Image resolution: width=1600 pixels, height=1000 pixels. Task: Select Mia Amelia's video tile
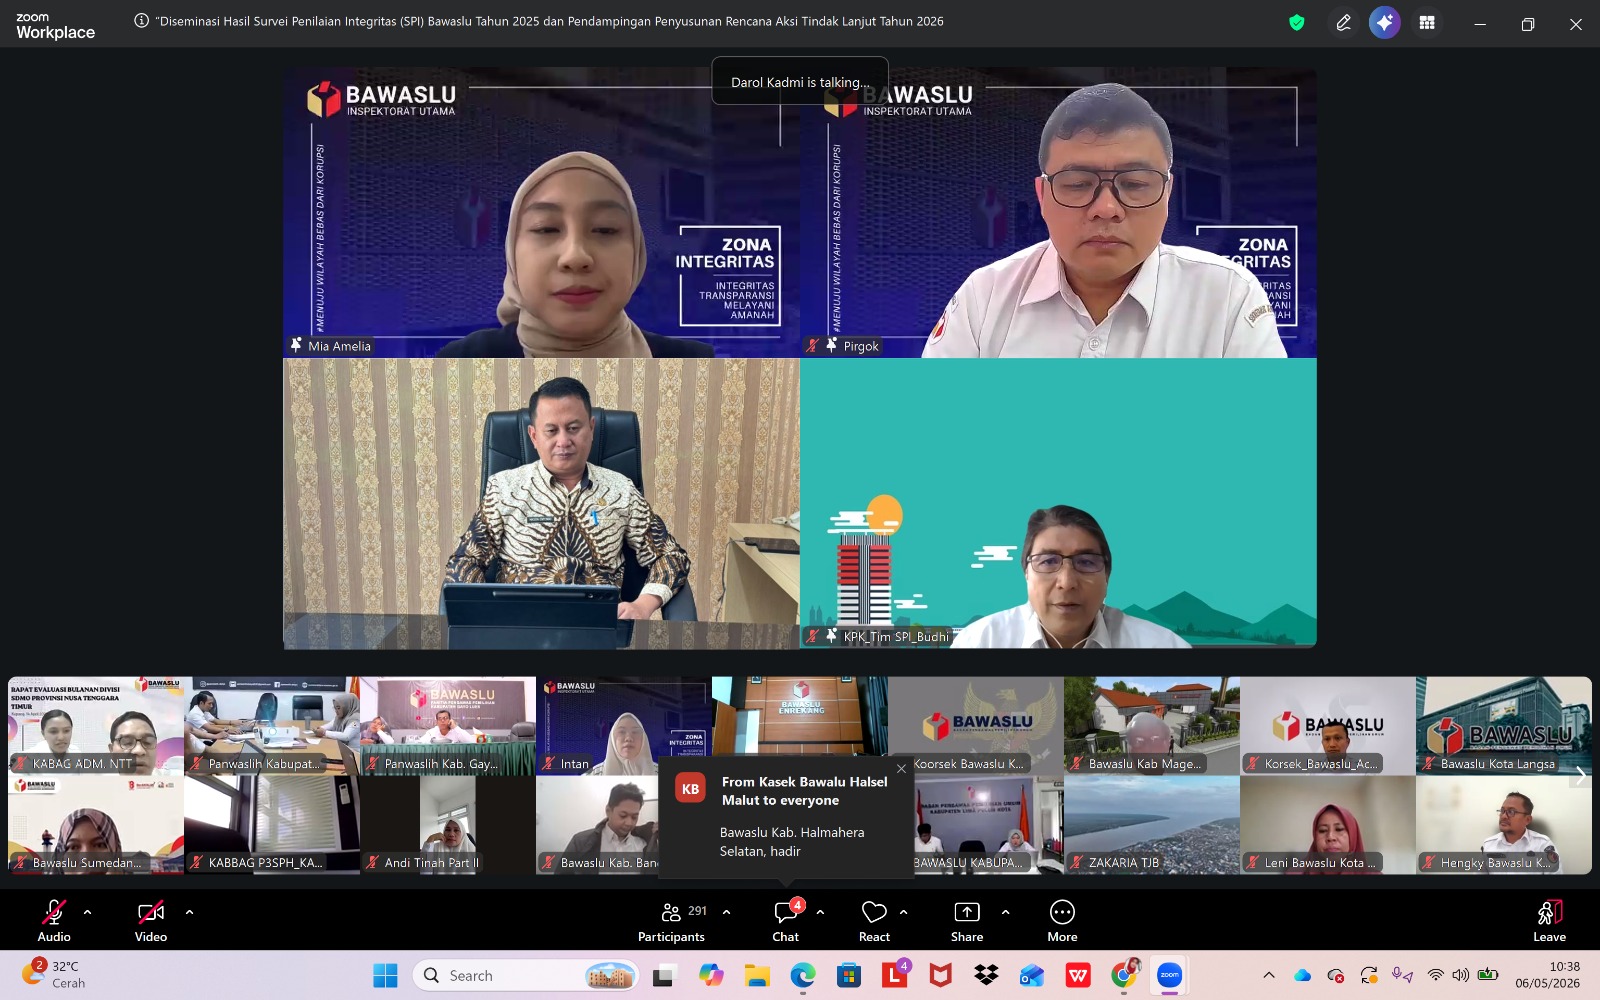pos(541,213)
